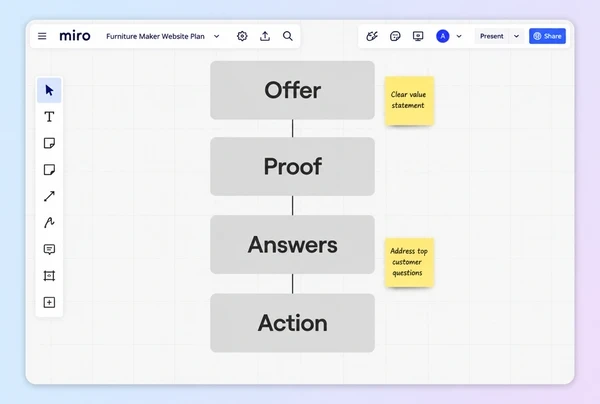Open the plus more tools button
The image size is (600, 404).
coord(49,302)
